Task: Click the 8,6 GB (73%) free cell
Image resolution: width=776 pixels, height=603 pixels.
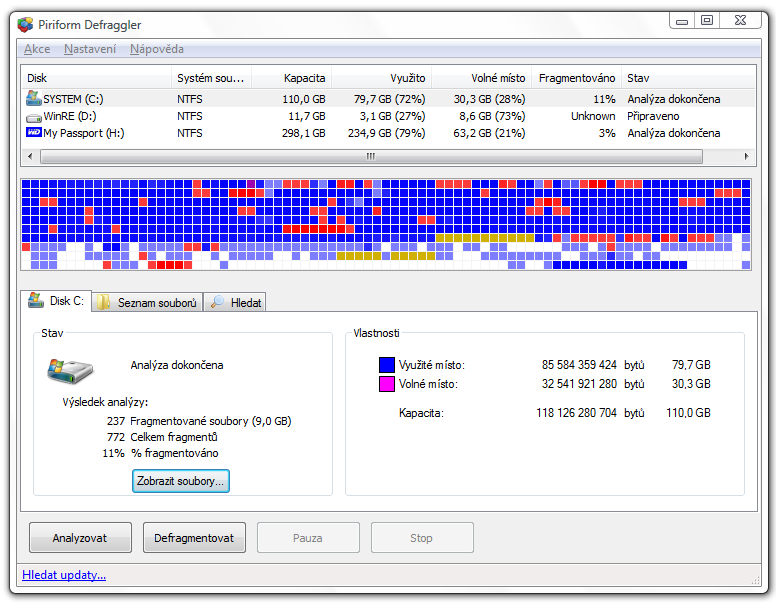Action: 492,116
